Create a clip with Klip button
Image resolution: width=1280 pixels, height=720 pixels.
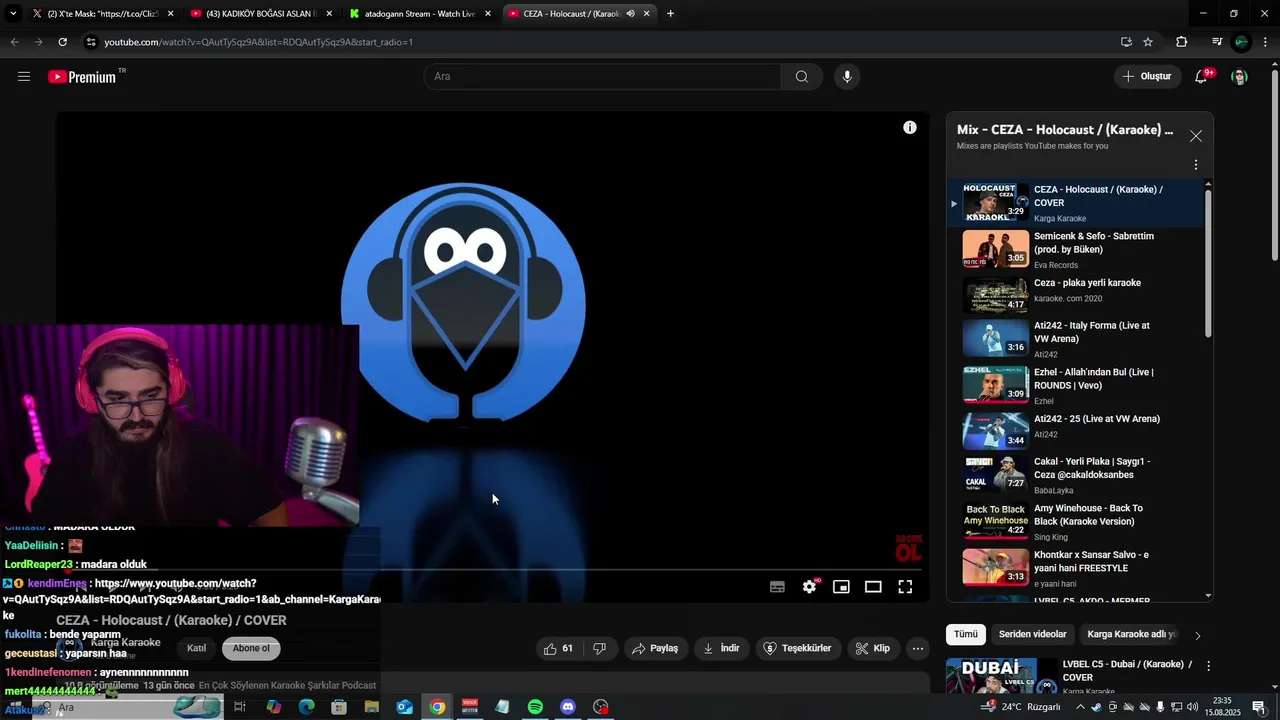[x=872, y=648]
